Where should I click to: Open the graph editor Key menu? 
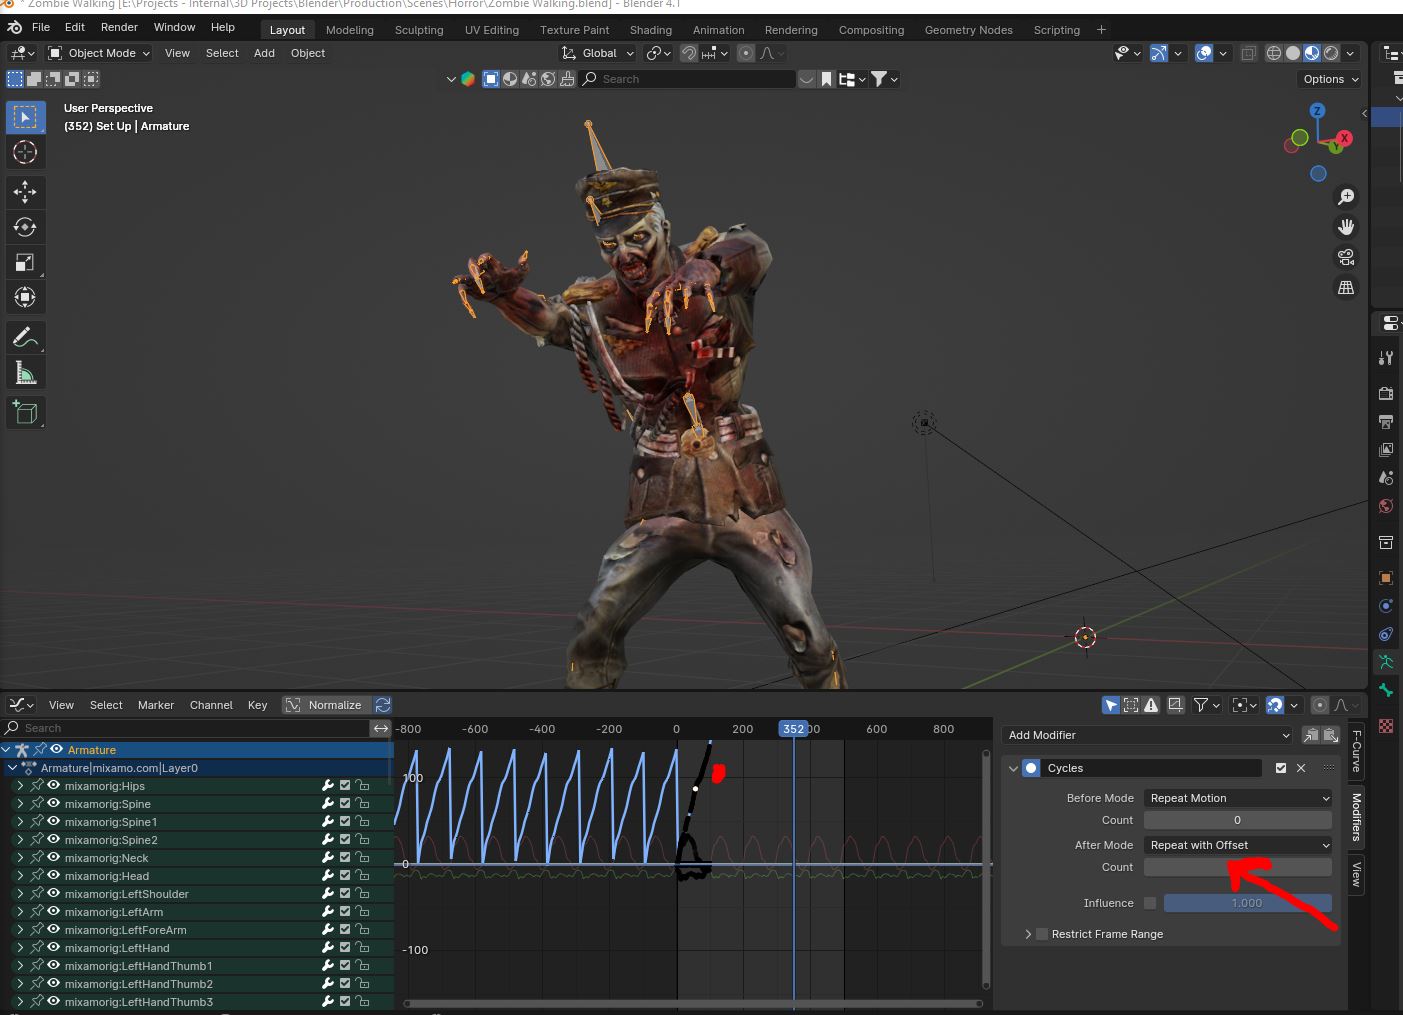point(257,705)
